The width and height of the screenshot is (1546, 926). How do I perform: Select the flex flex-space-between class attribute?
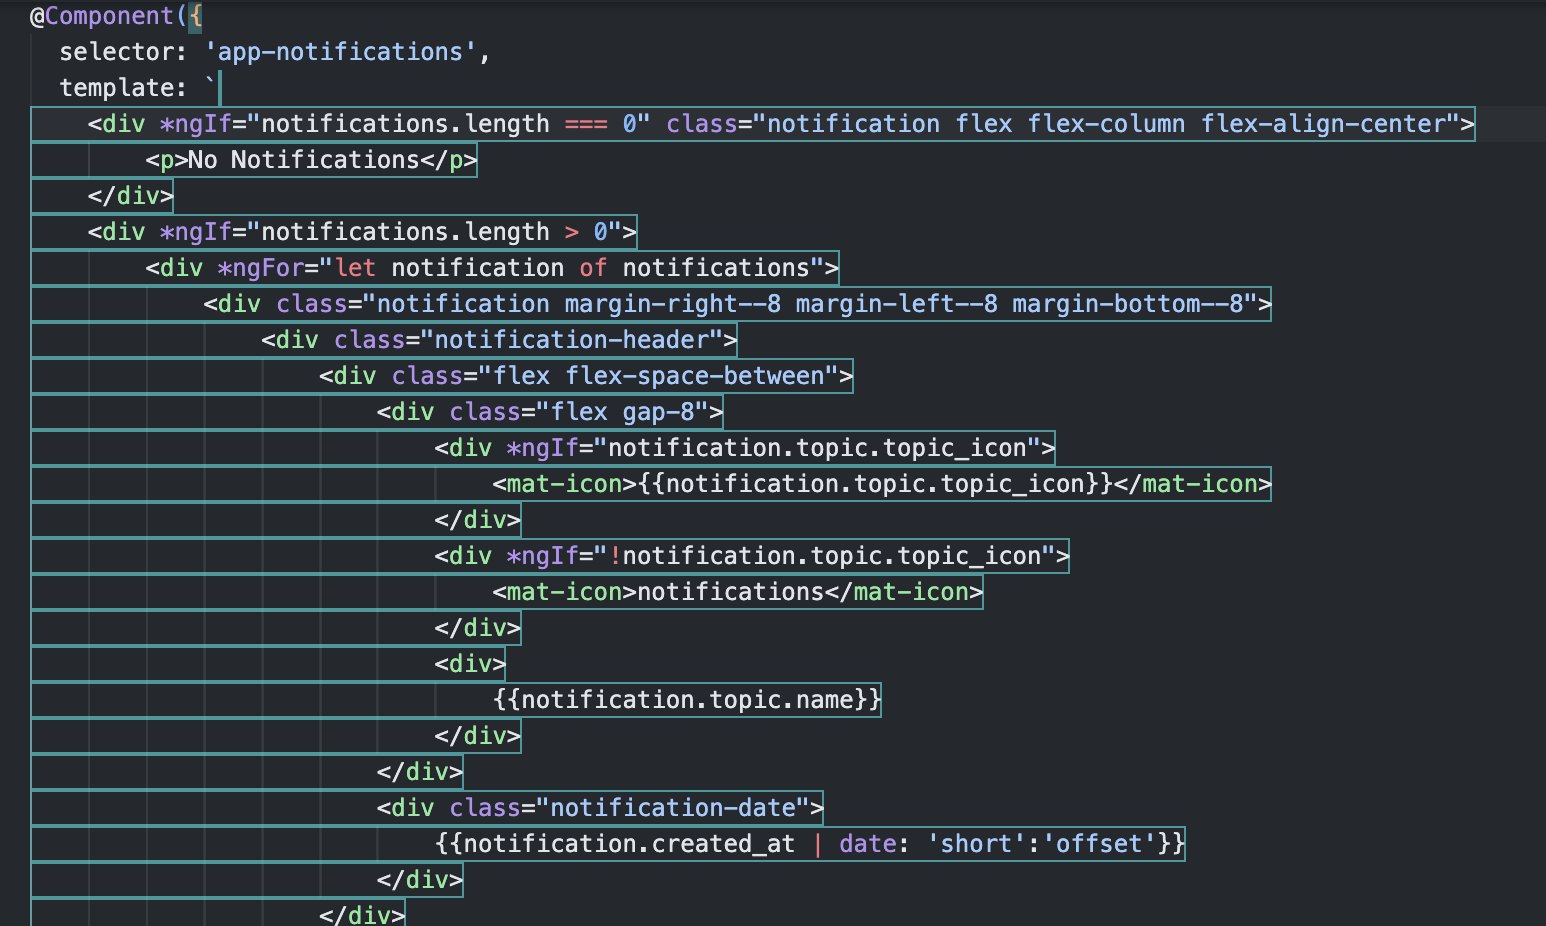click(x=670, y=375)
